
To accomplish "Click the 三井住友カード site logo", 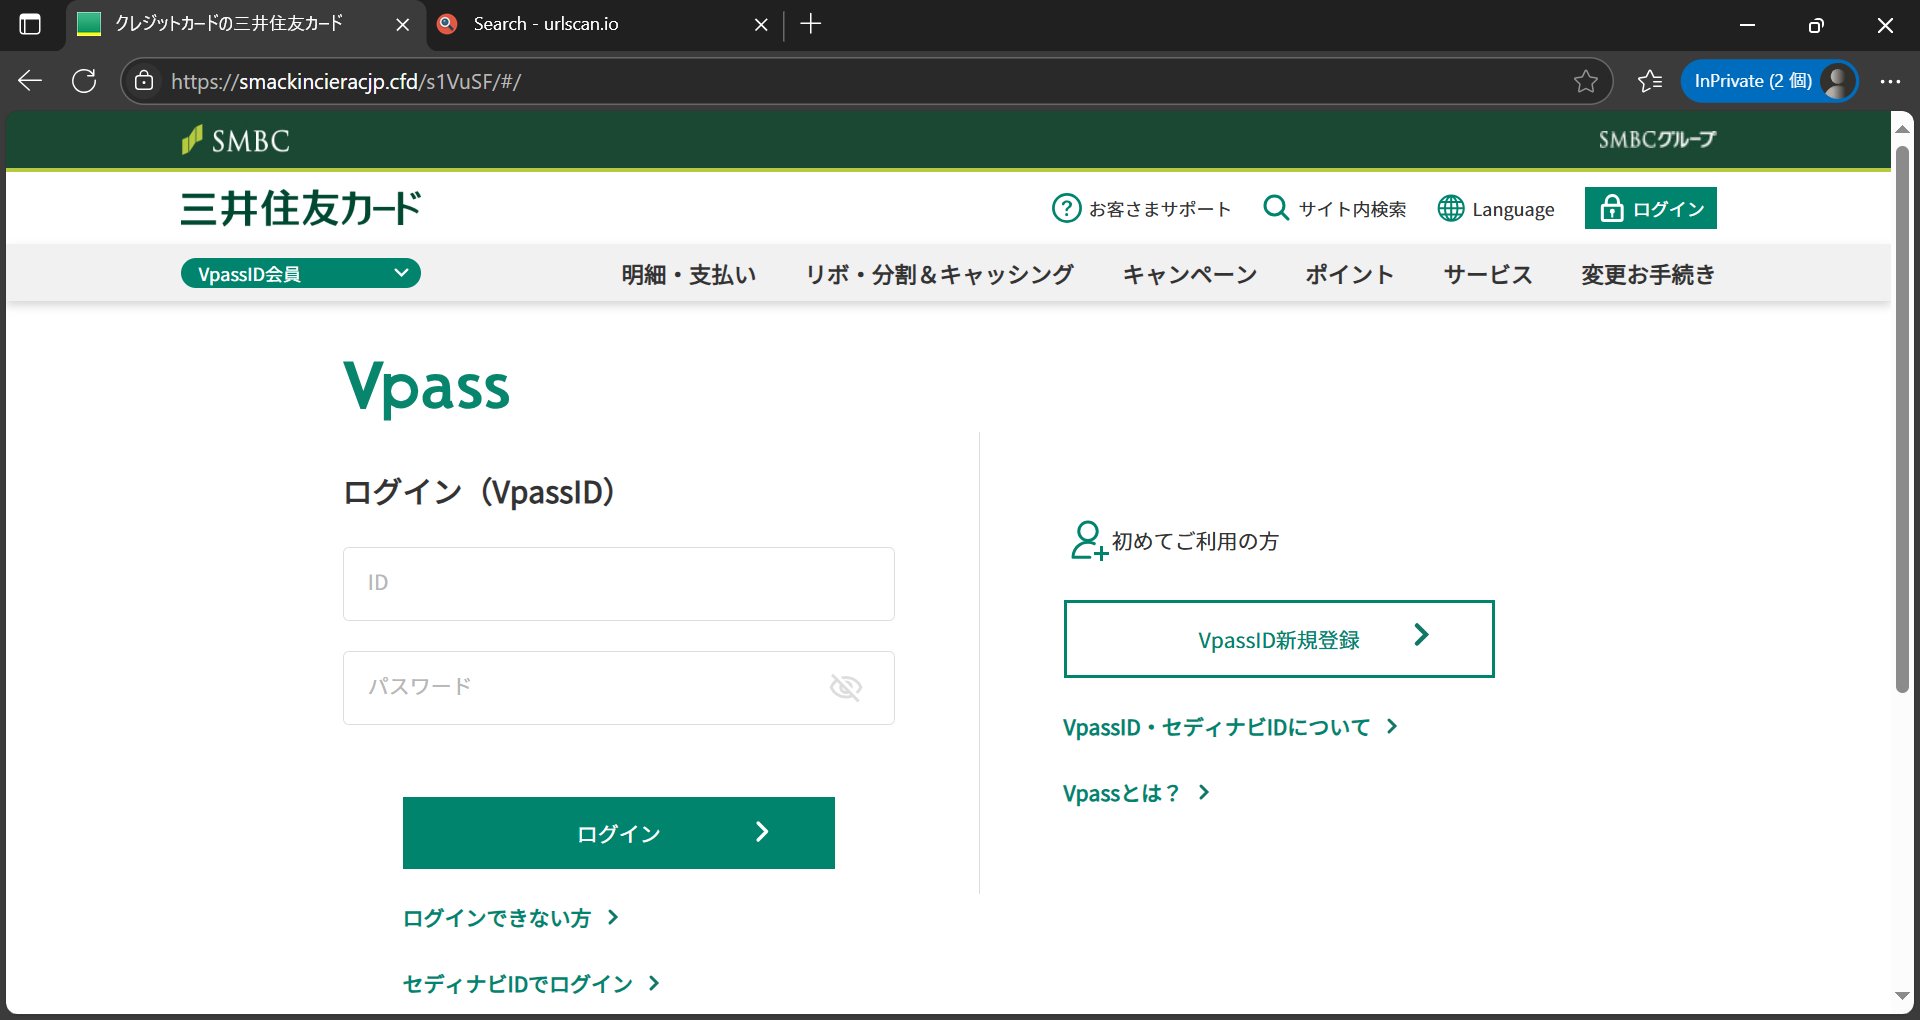I will tap(301, 208).
